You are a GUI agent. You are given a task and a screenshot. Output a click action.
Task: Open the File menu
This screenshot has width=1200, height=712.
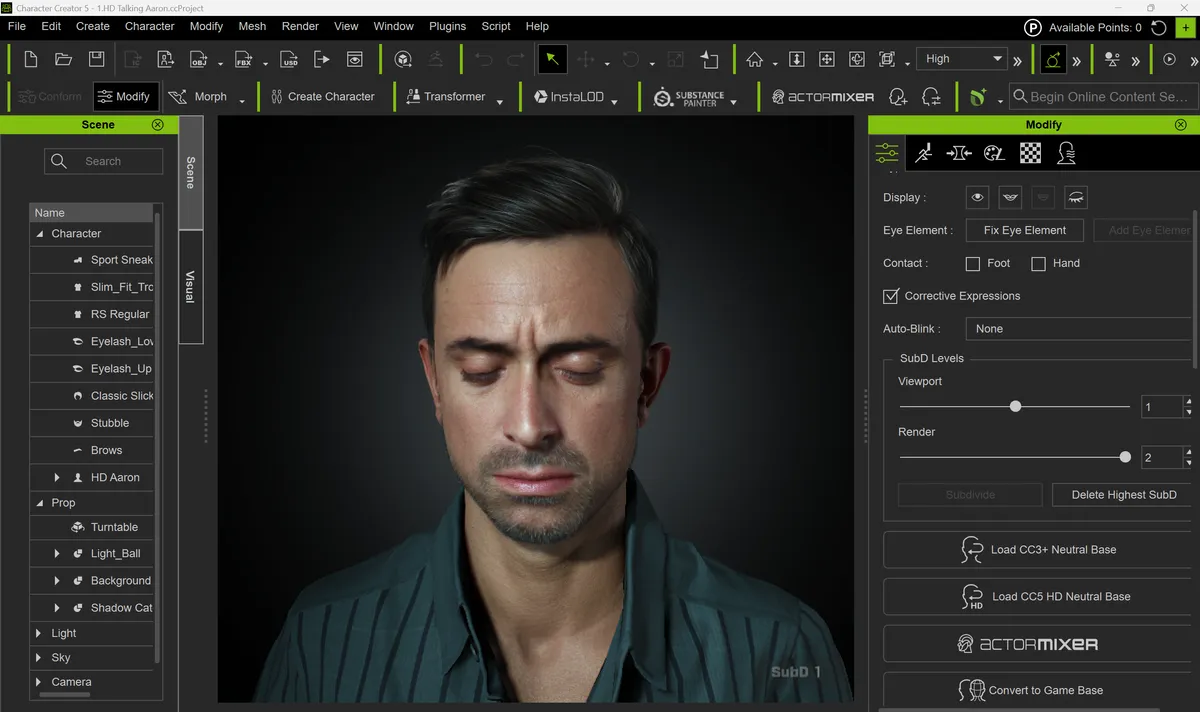pos(17,26)
